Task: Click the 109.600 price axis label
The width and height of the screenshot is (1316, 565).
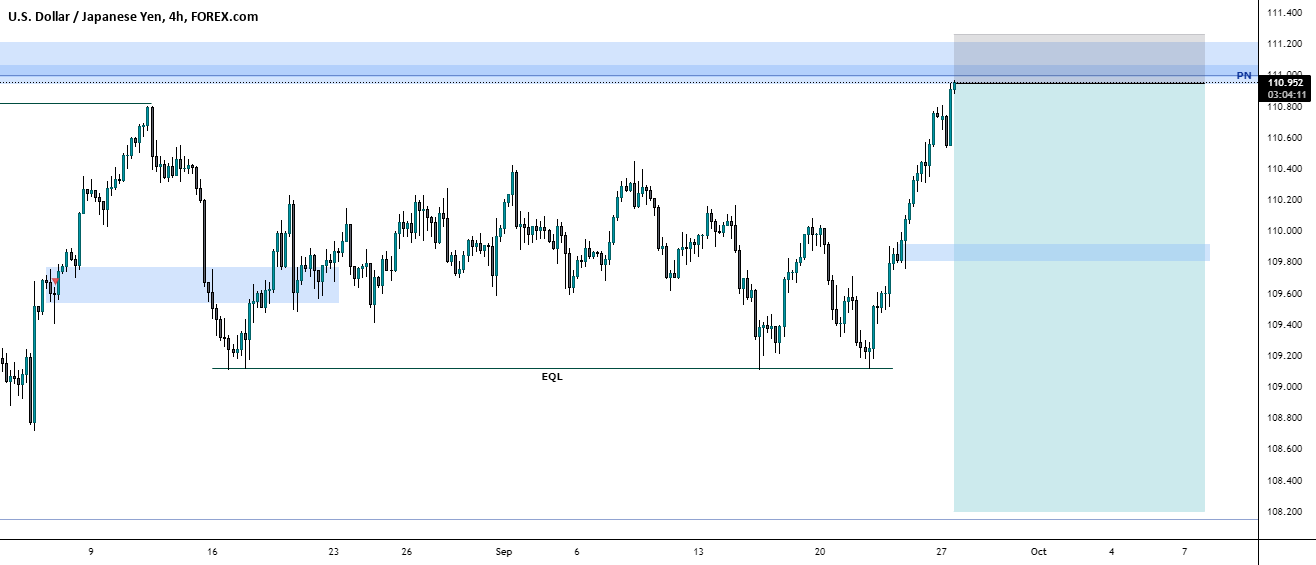Action: (x=1284, y=294)
